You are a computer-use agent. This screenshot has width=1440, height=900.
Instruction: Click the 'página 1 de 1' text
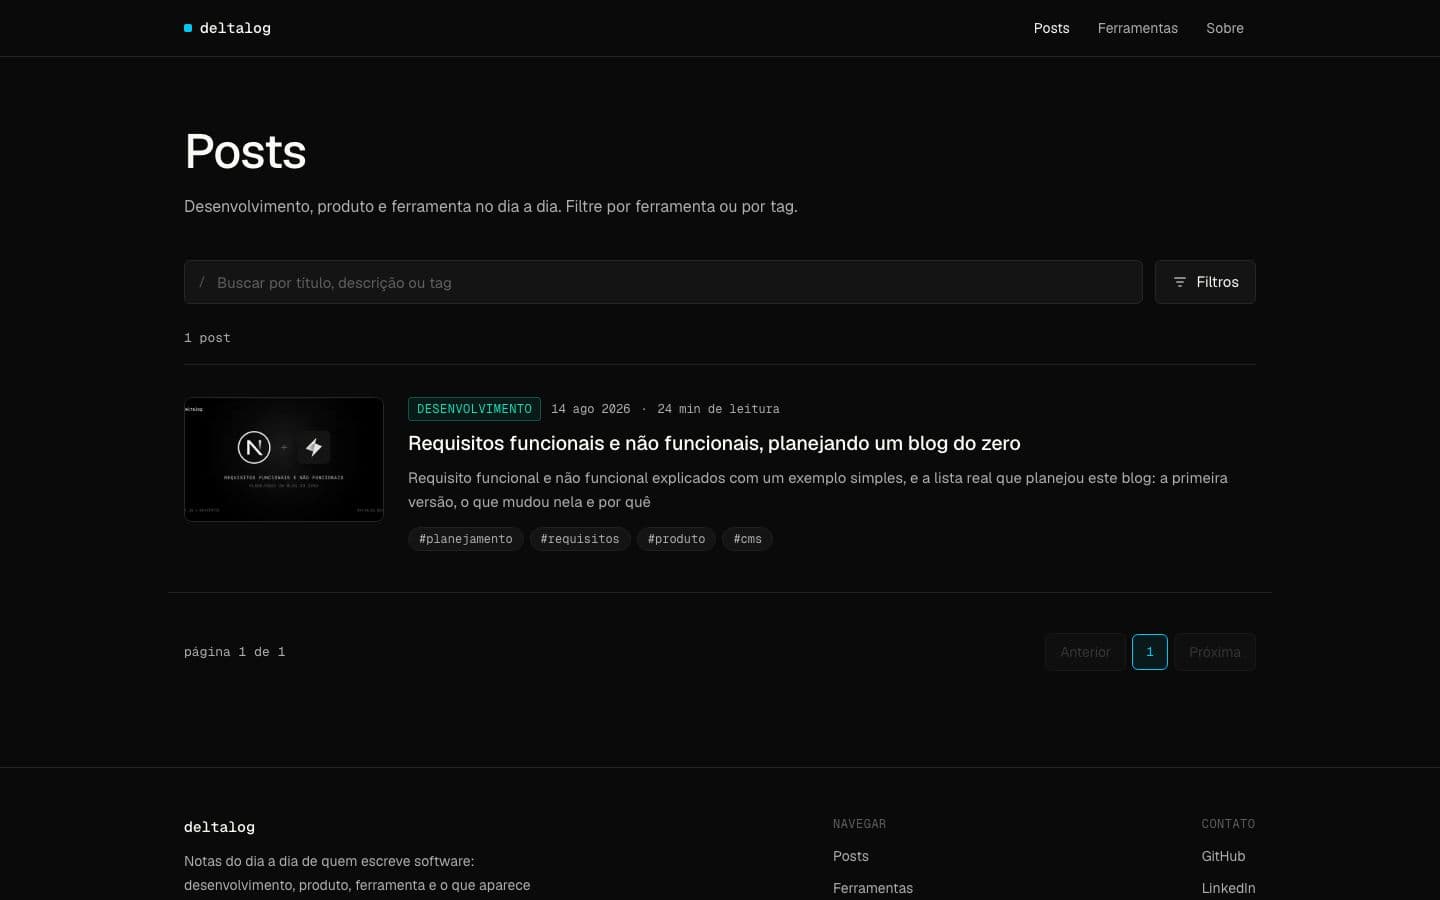click(235, 652)
